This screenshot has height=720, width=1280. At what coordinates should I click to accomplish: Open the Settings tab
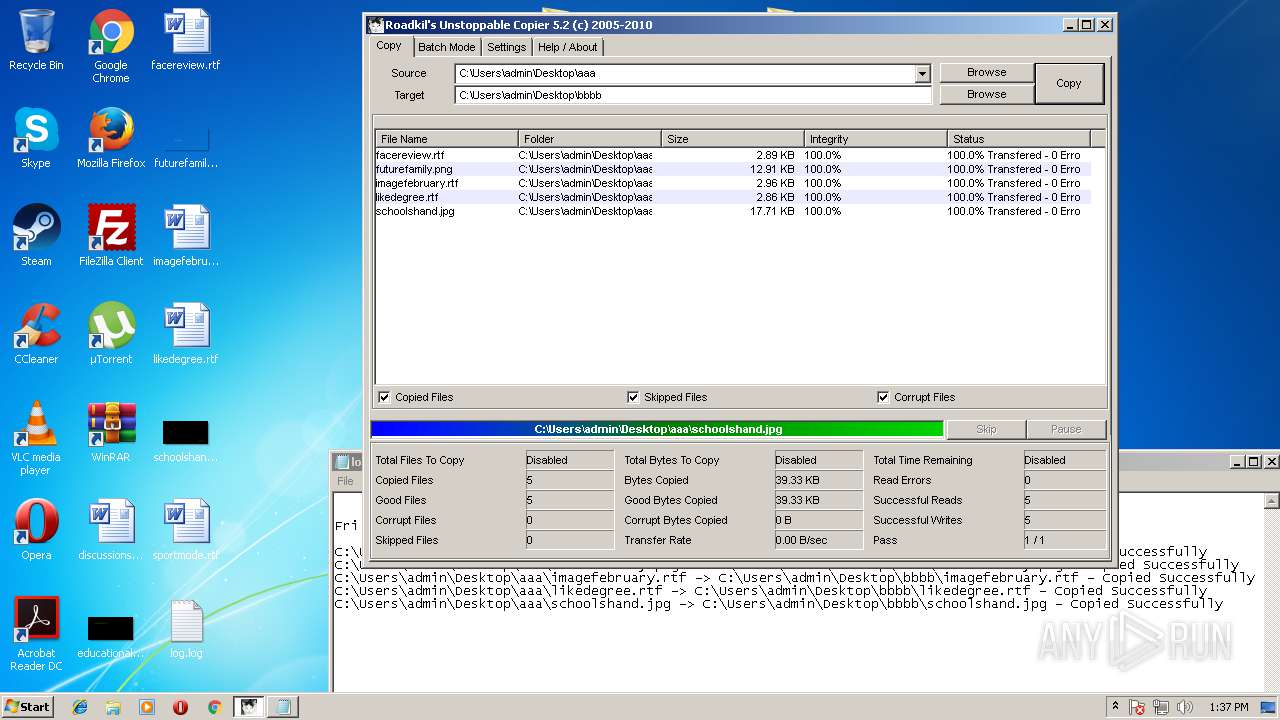click(x=506, y=47)
